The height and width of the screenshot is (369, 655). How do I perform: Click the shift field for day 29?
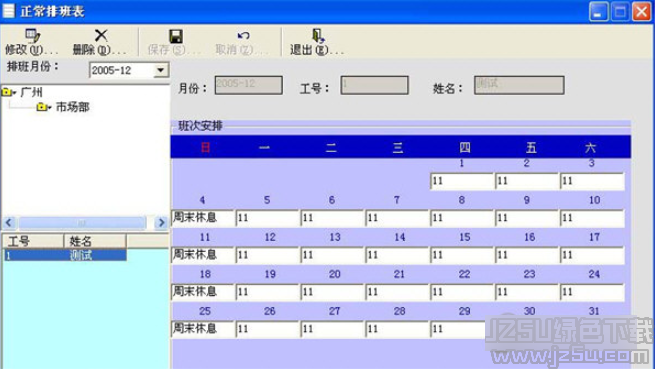[x=458, y=328]
